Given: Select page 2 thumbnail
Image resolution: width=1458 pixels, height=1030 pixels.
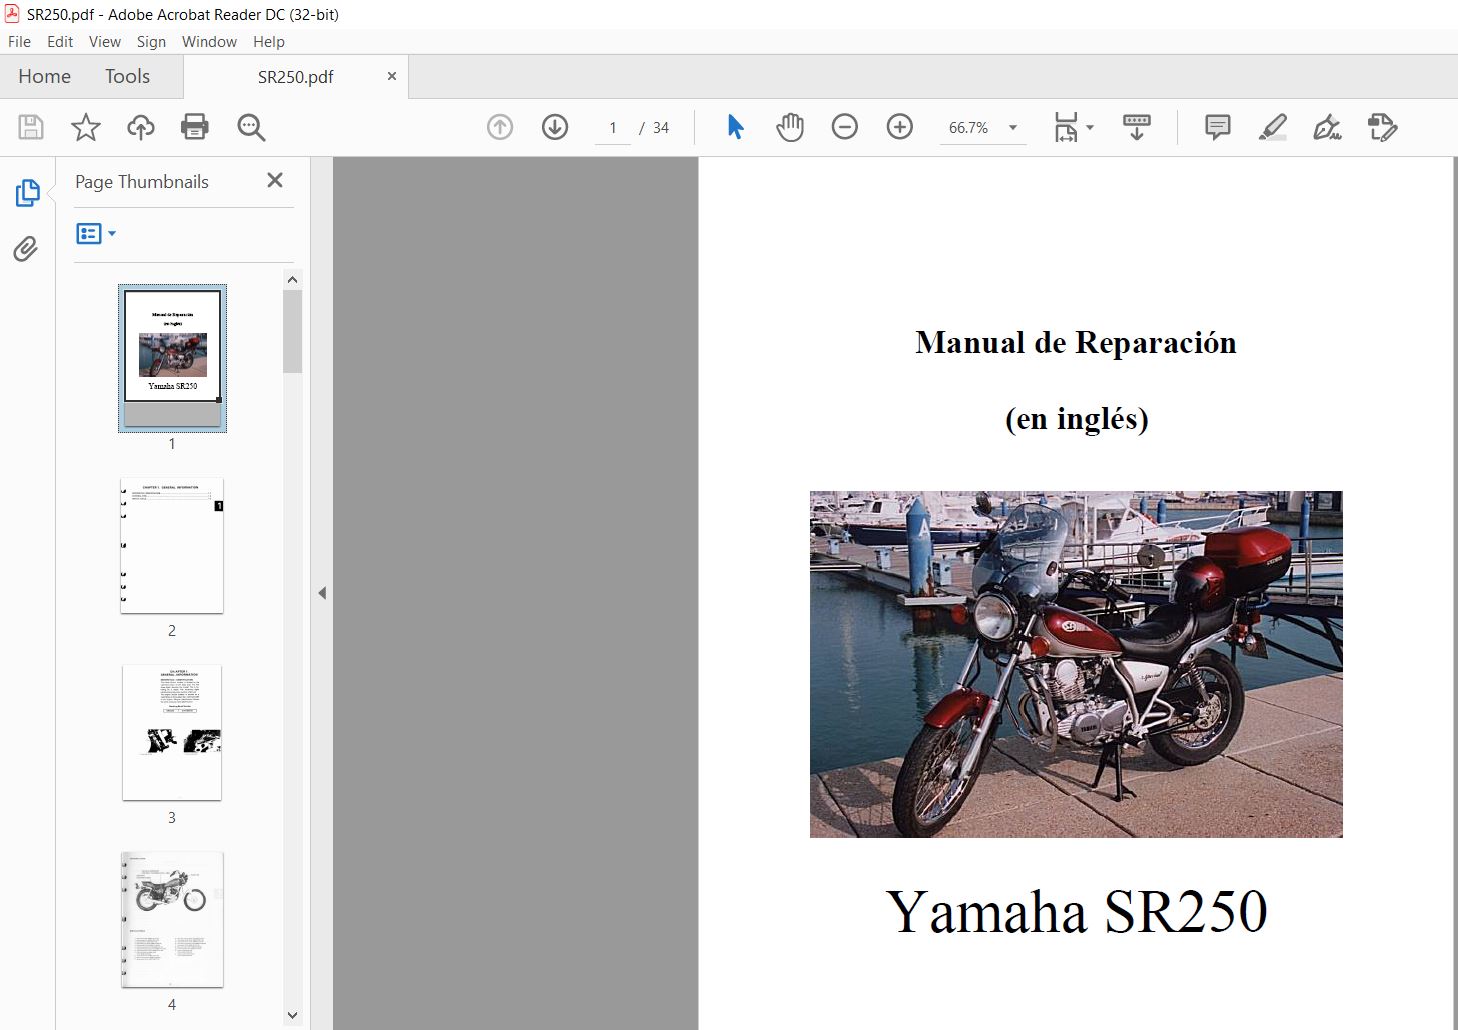Looking at the screenshot, I should (172, 546).
